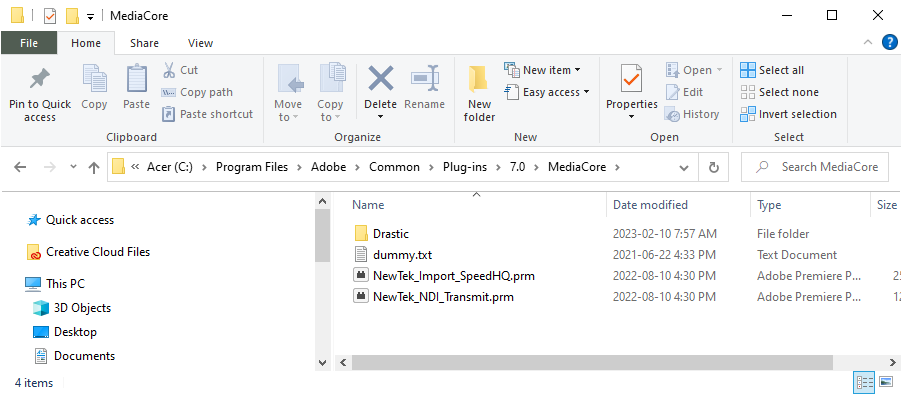Click the horizontal scrollbar in file list
The width and height of the screenshot is (902, 395).
[592, 362]
